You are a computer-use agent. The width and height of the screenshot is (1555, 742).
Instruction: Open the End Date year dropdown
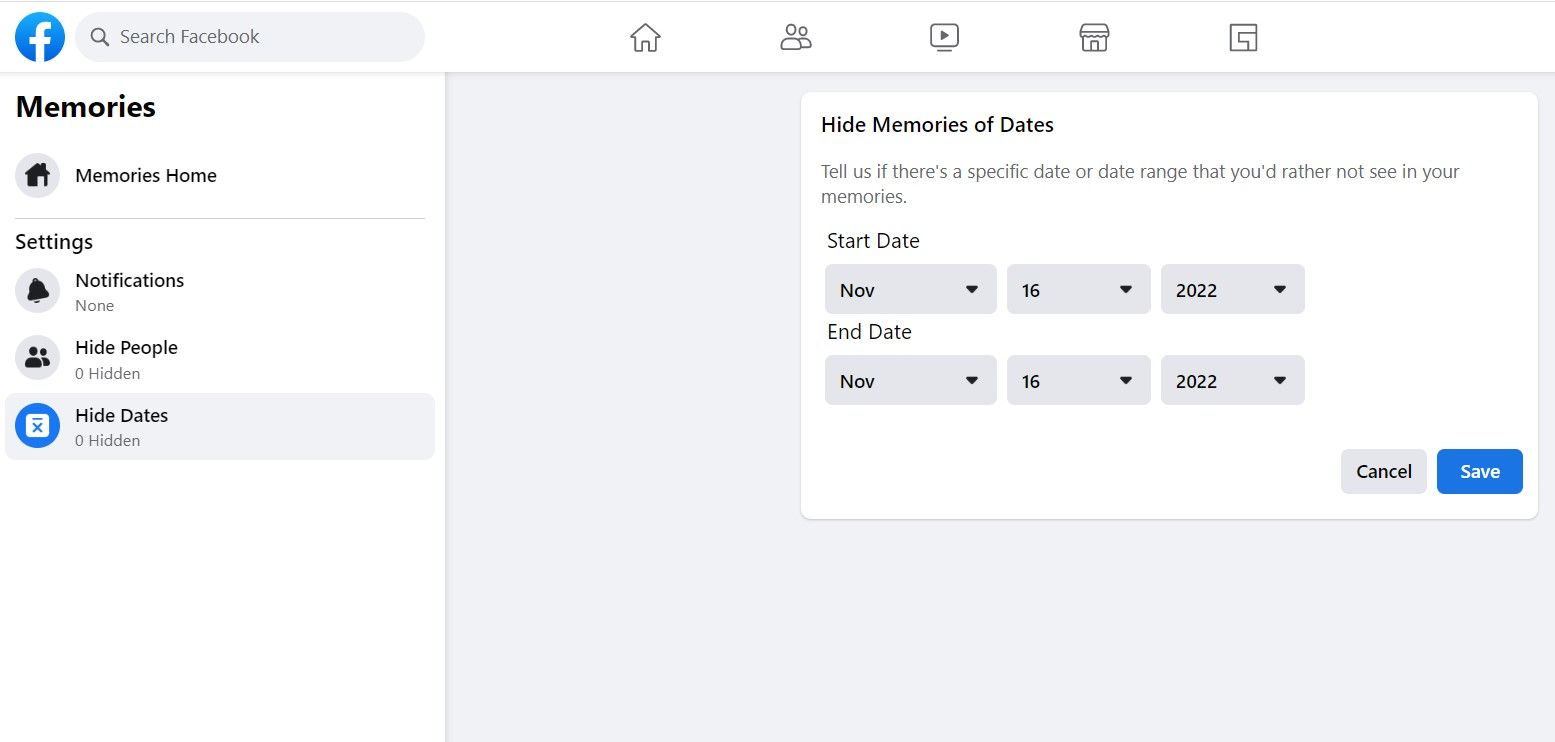click(1232, 381)
